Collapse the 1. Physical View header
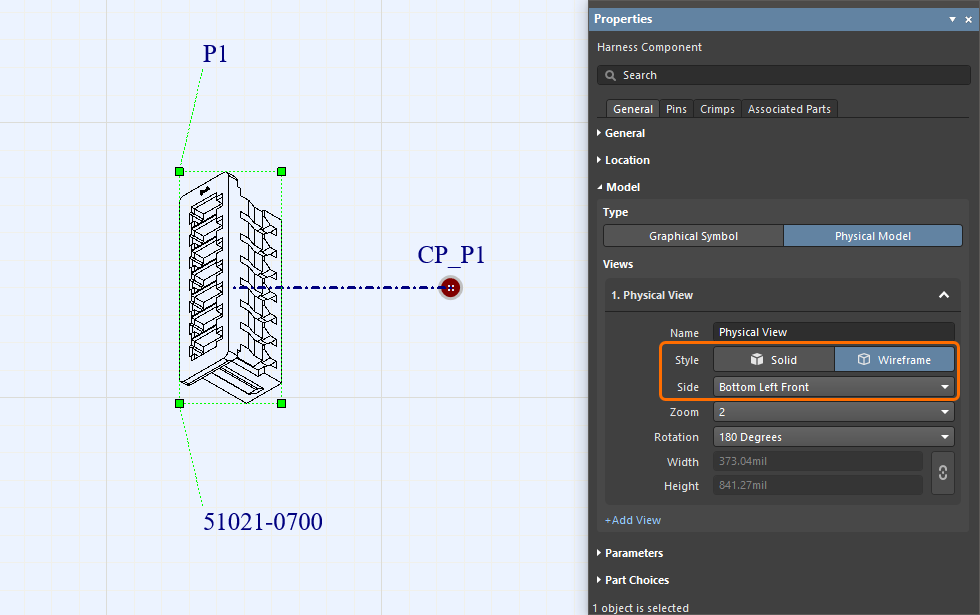Viewport: 980px width, 615px height. click(x=943, y=295)
